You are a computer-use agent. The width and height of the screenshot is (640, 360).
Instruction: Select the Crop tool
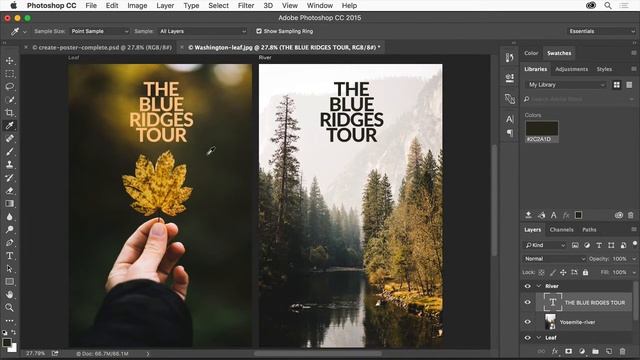tap(9, 113)
